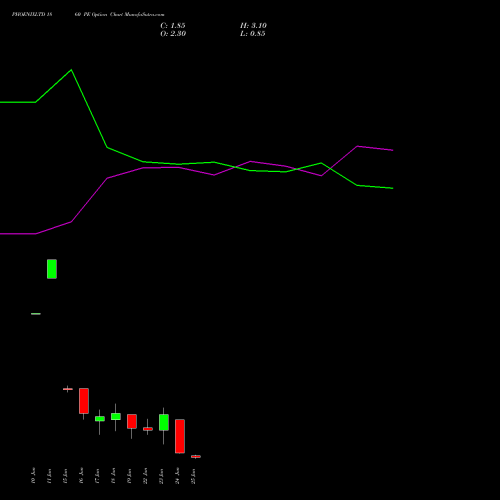The image size is (500, 500).
Task: Click the peak of the green line
Action: 71,70
